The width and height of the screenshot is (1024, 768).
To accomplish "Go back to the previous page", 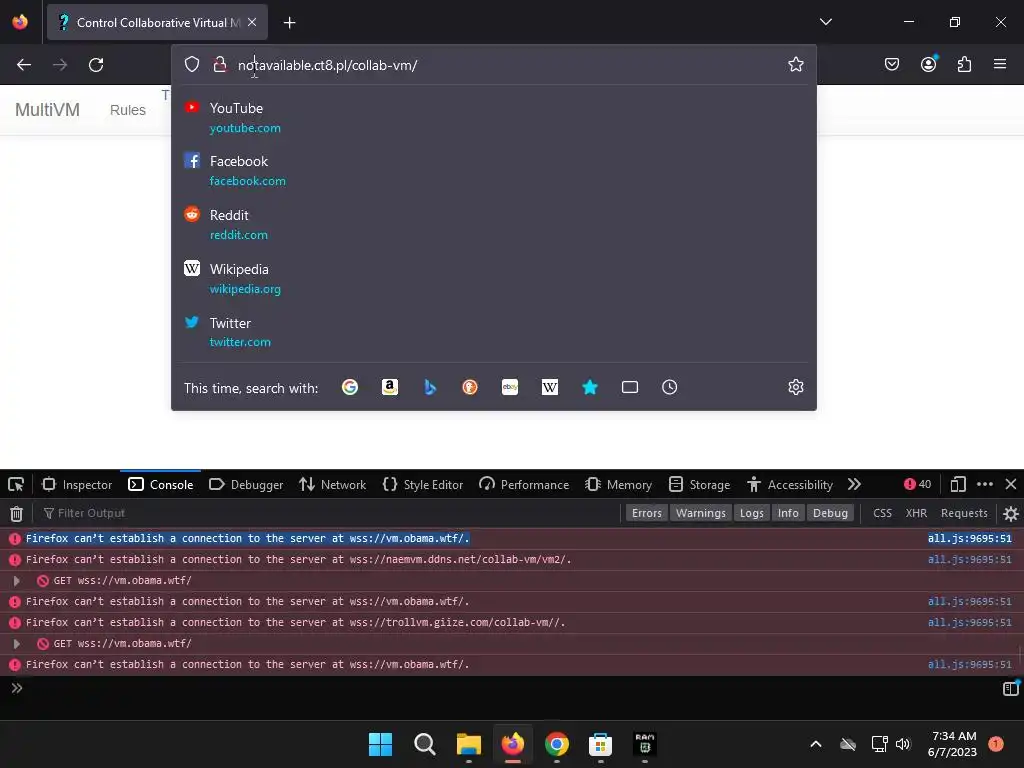I will 24,65.
